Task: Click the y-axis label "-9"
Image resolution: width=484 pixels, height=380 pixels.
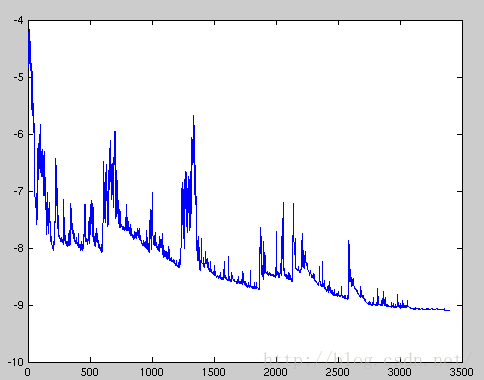Action: coord(18,305)
